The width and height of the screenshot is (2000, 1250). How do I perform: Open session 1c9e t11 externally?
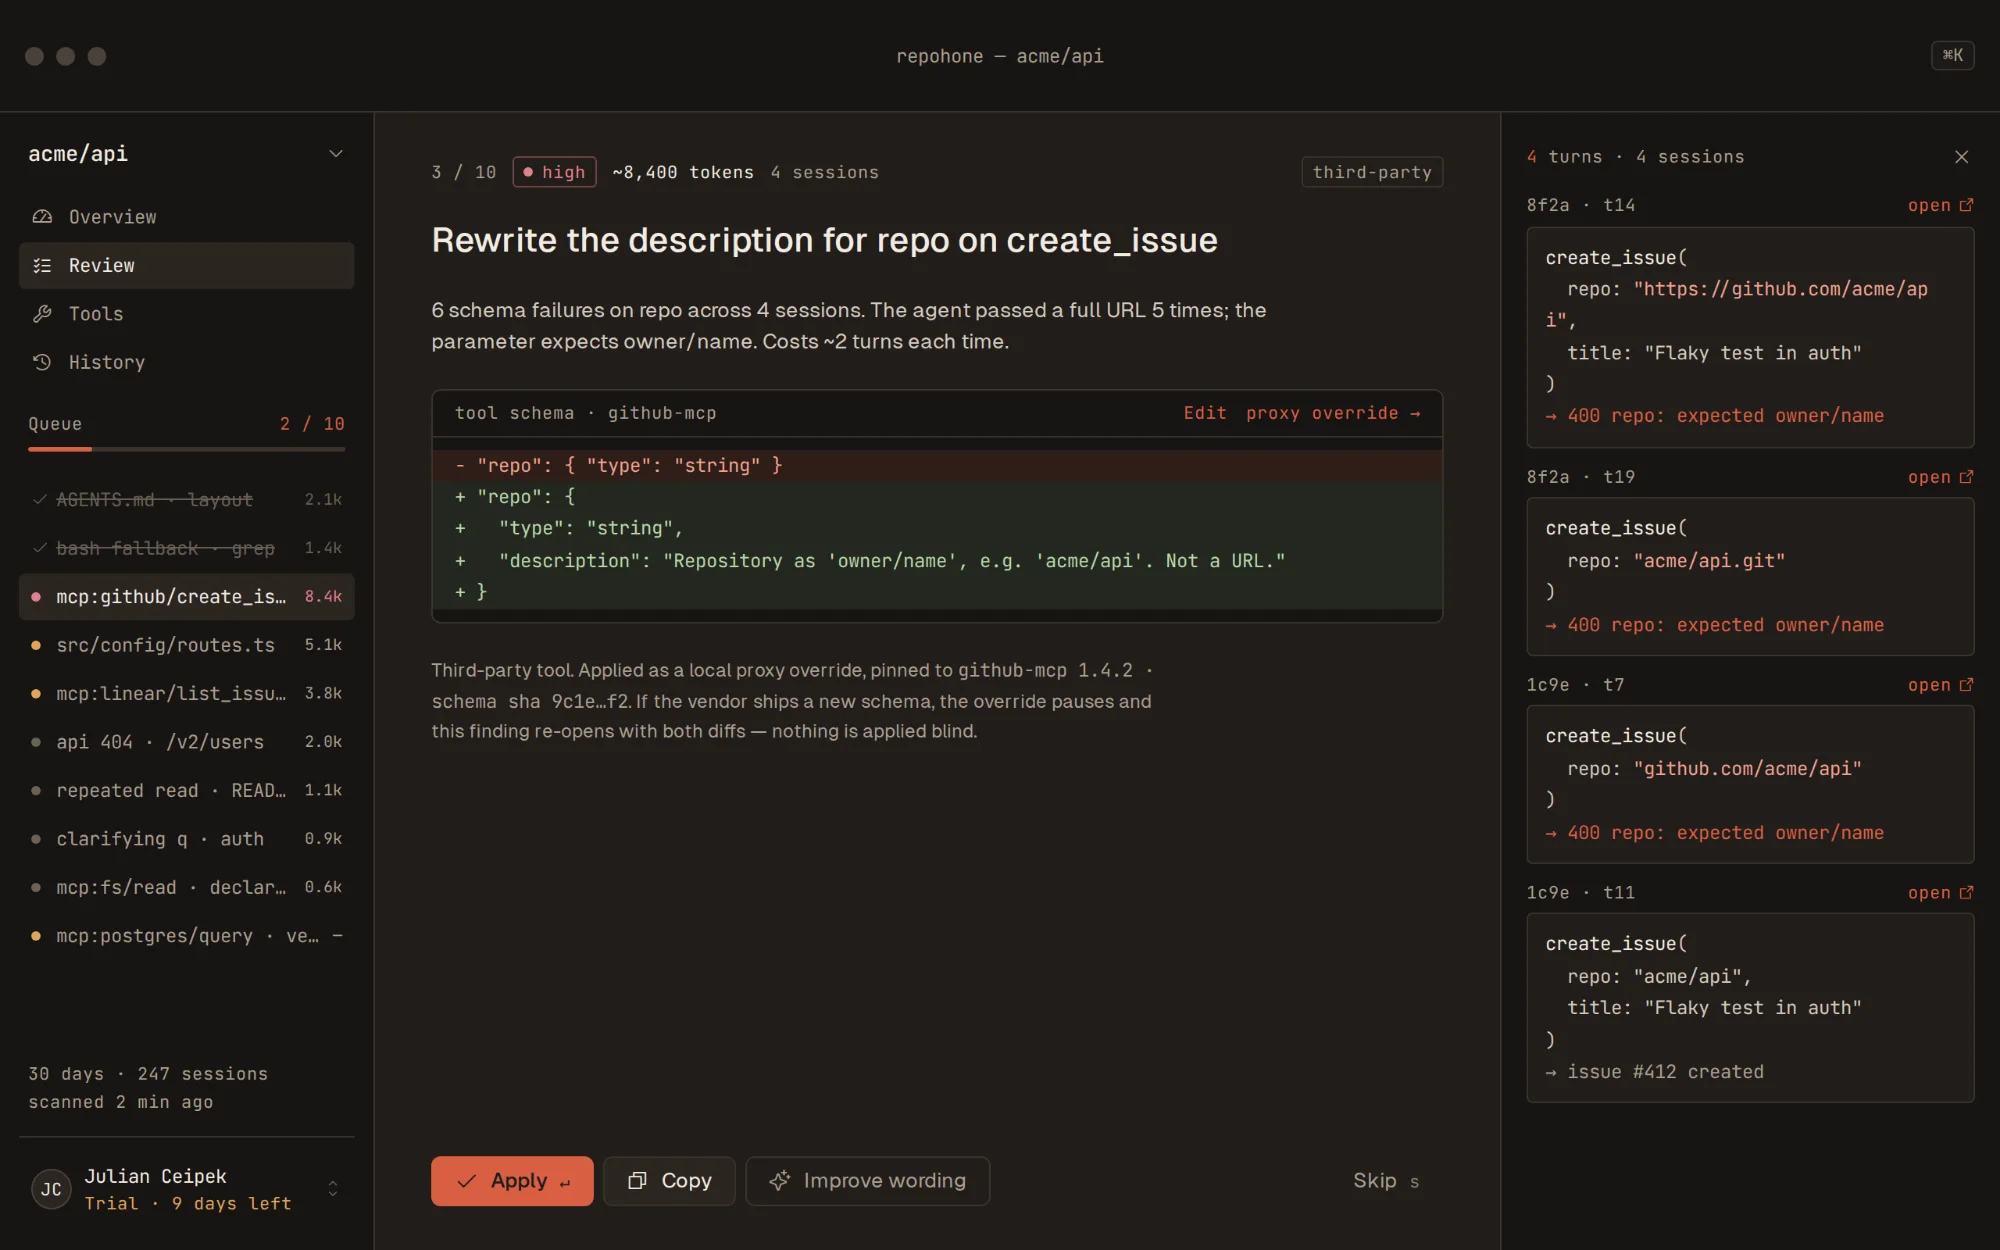[x=1940, y=893]
